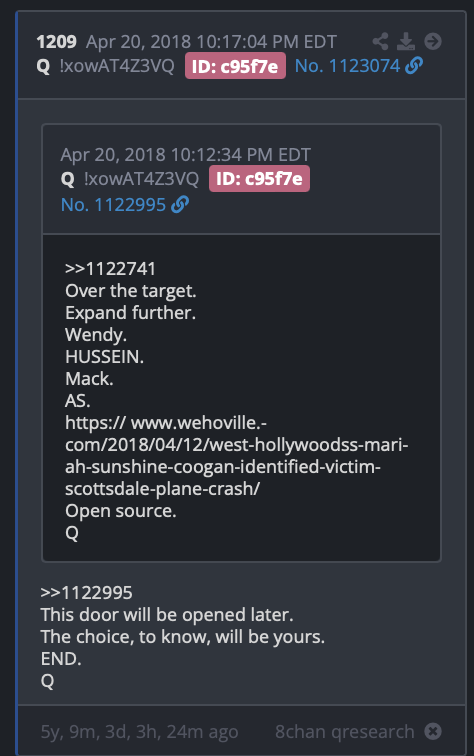Click the >>1122995 reply reference

(86, 593)
